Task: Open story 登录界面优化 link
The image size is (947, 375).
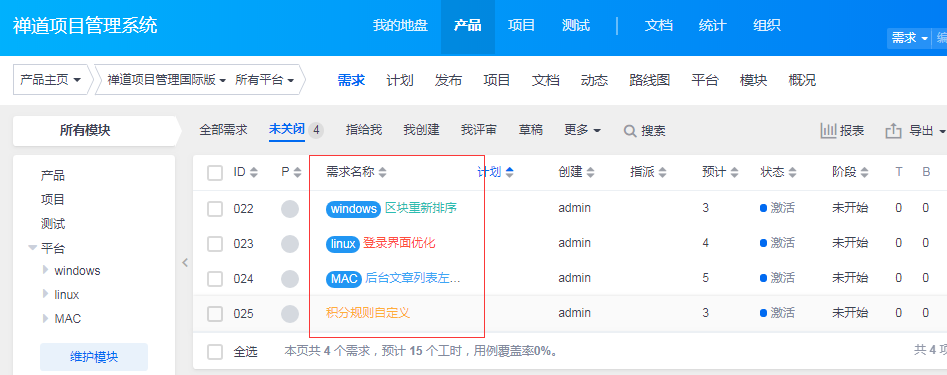Action: point(399,243)
